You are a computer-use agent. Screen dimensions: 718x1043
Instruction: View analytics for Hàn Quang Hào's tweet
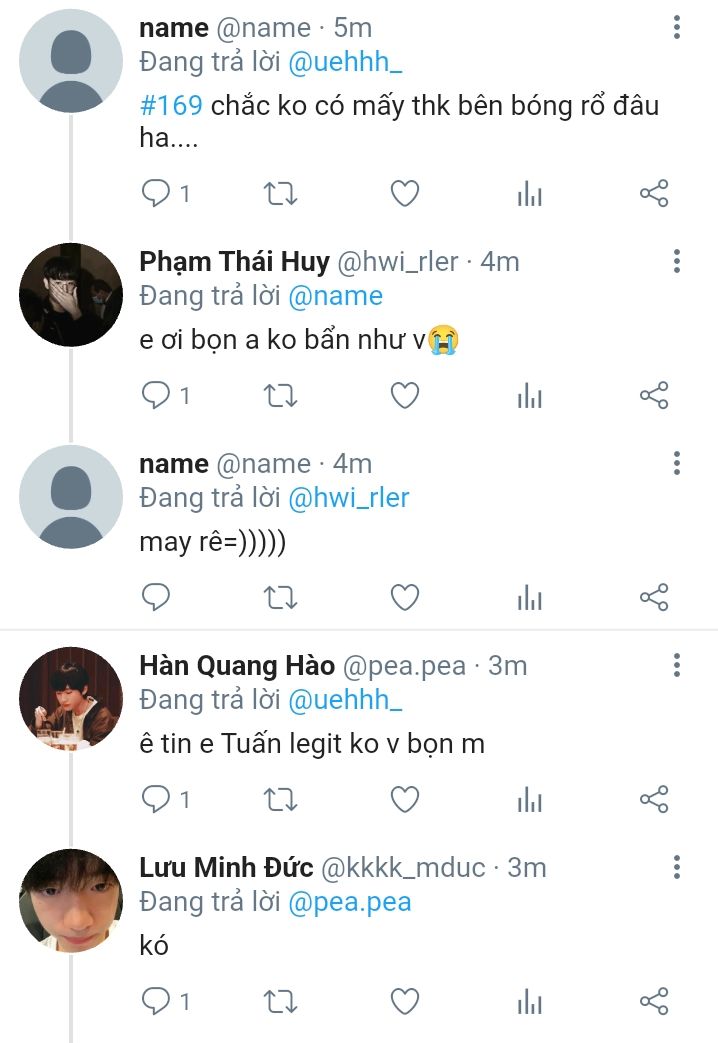(x=529, y=799)
